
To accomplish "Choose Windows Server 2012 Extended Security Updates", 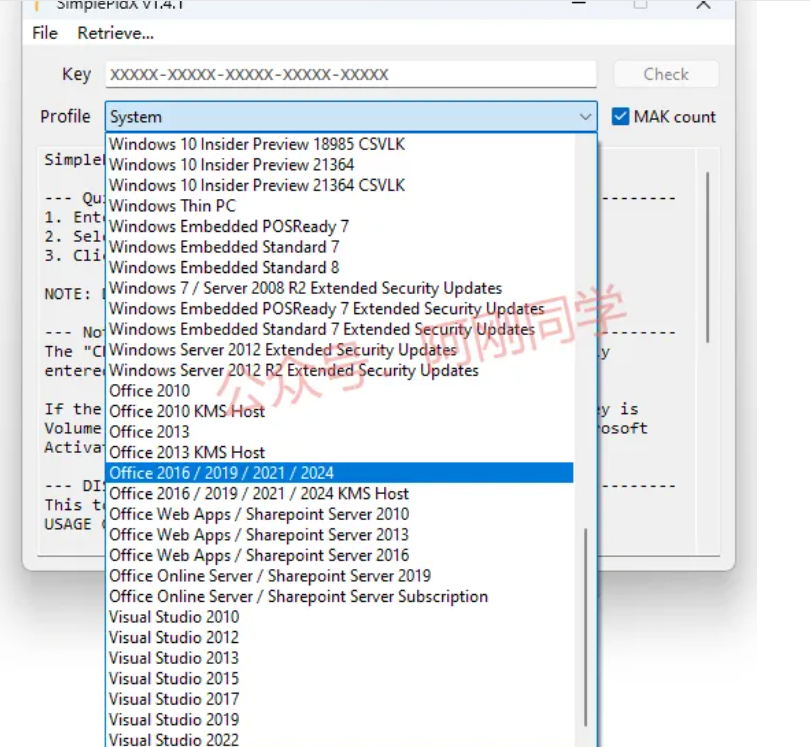I will click(340, 350).
